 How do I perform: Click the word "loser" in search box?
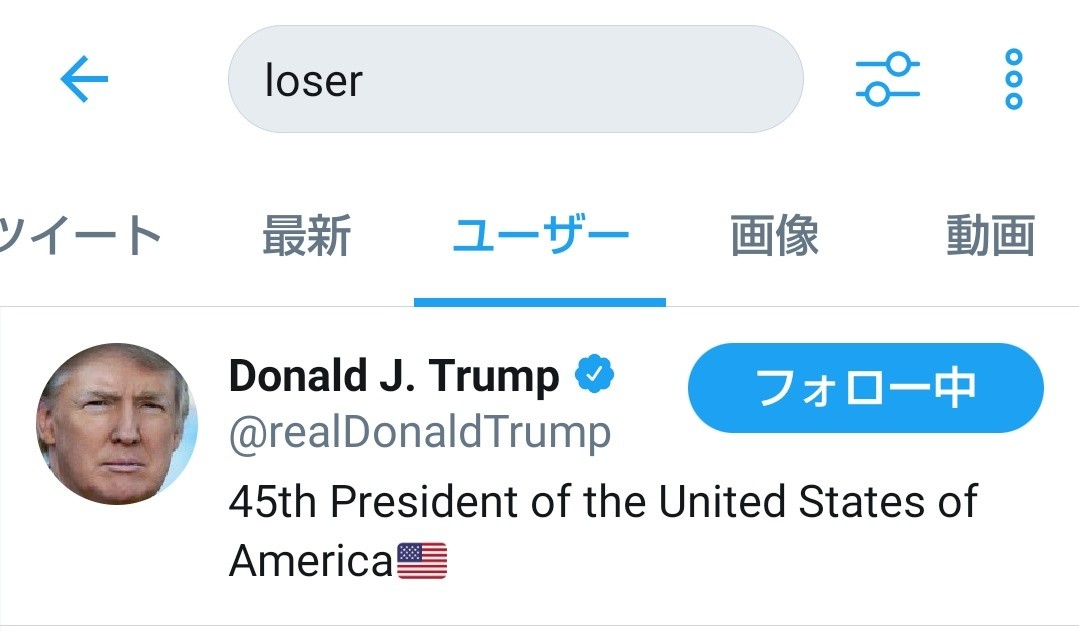tap(313, 81)
